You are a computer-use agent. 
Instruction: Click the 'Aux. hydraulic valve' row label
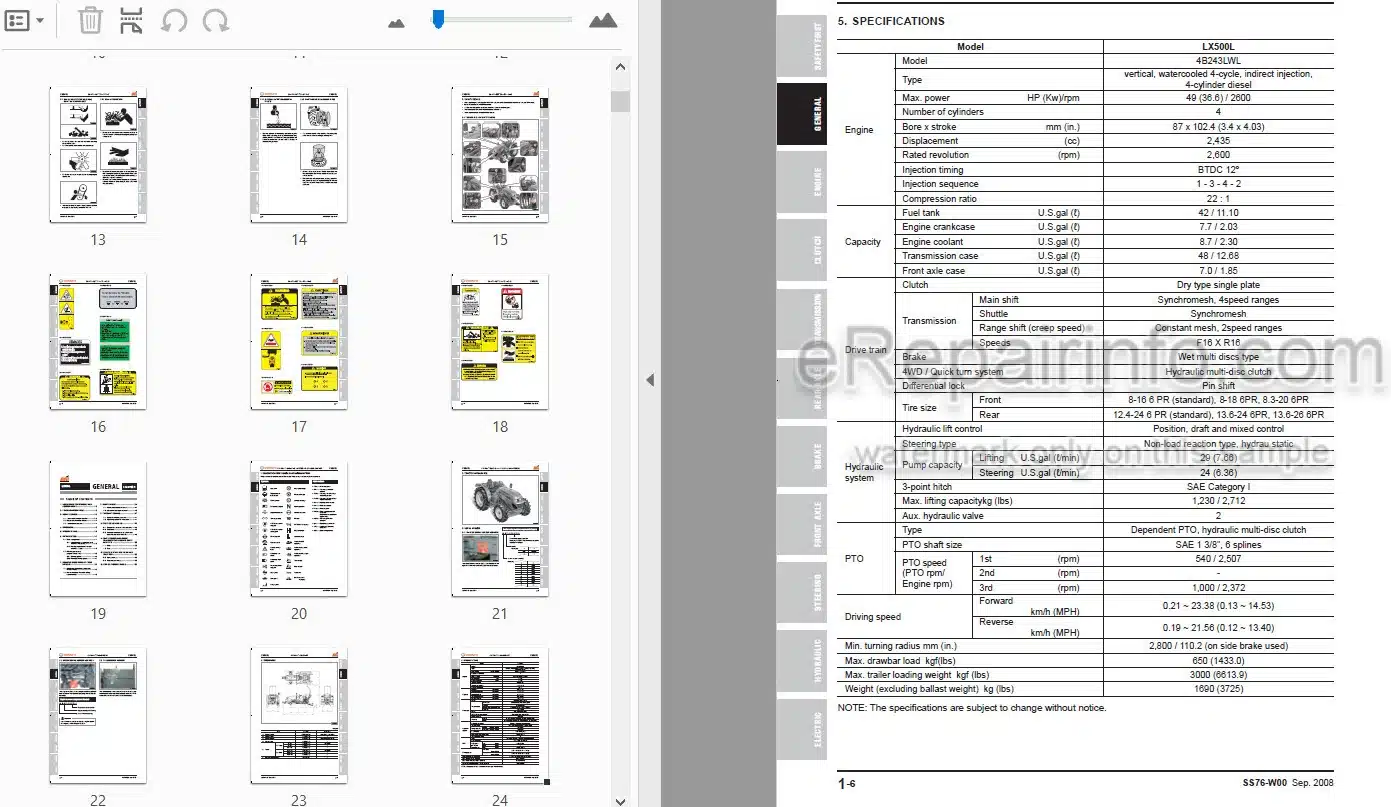tap(941, 516)
